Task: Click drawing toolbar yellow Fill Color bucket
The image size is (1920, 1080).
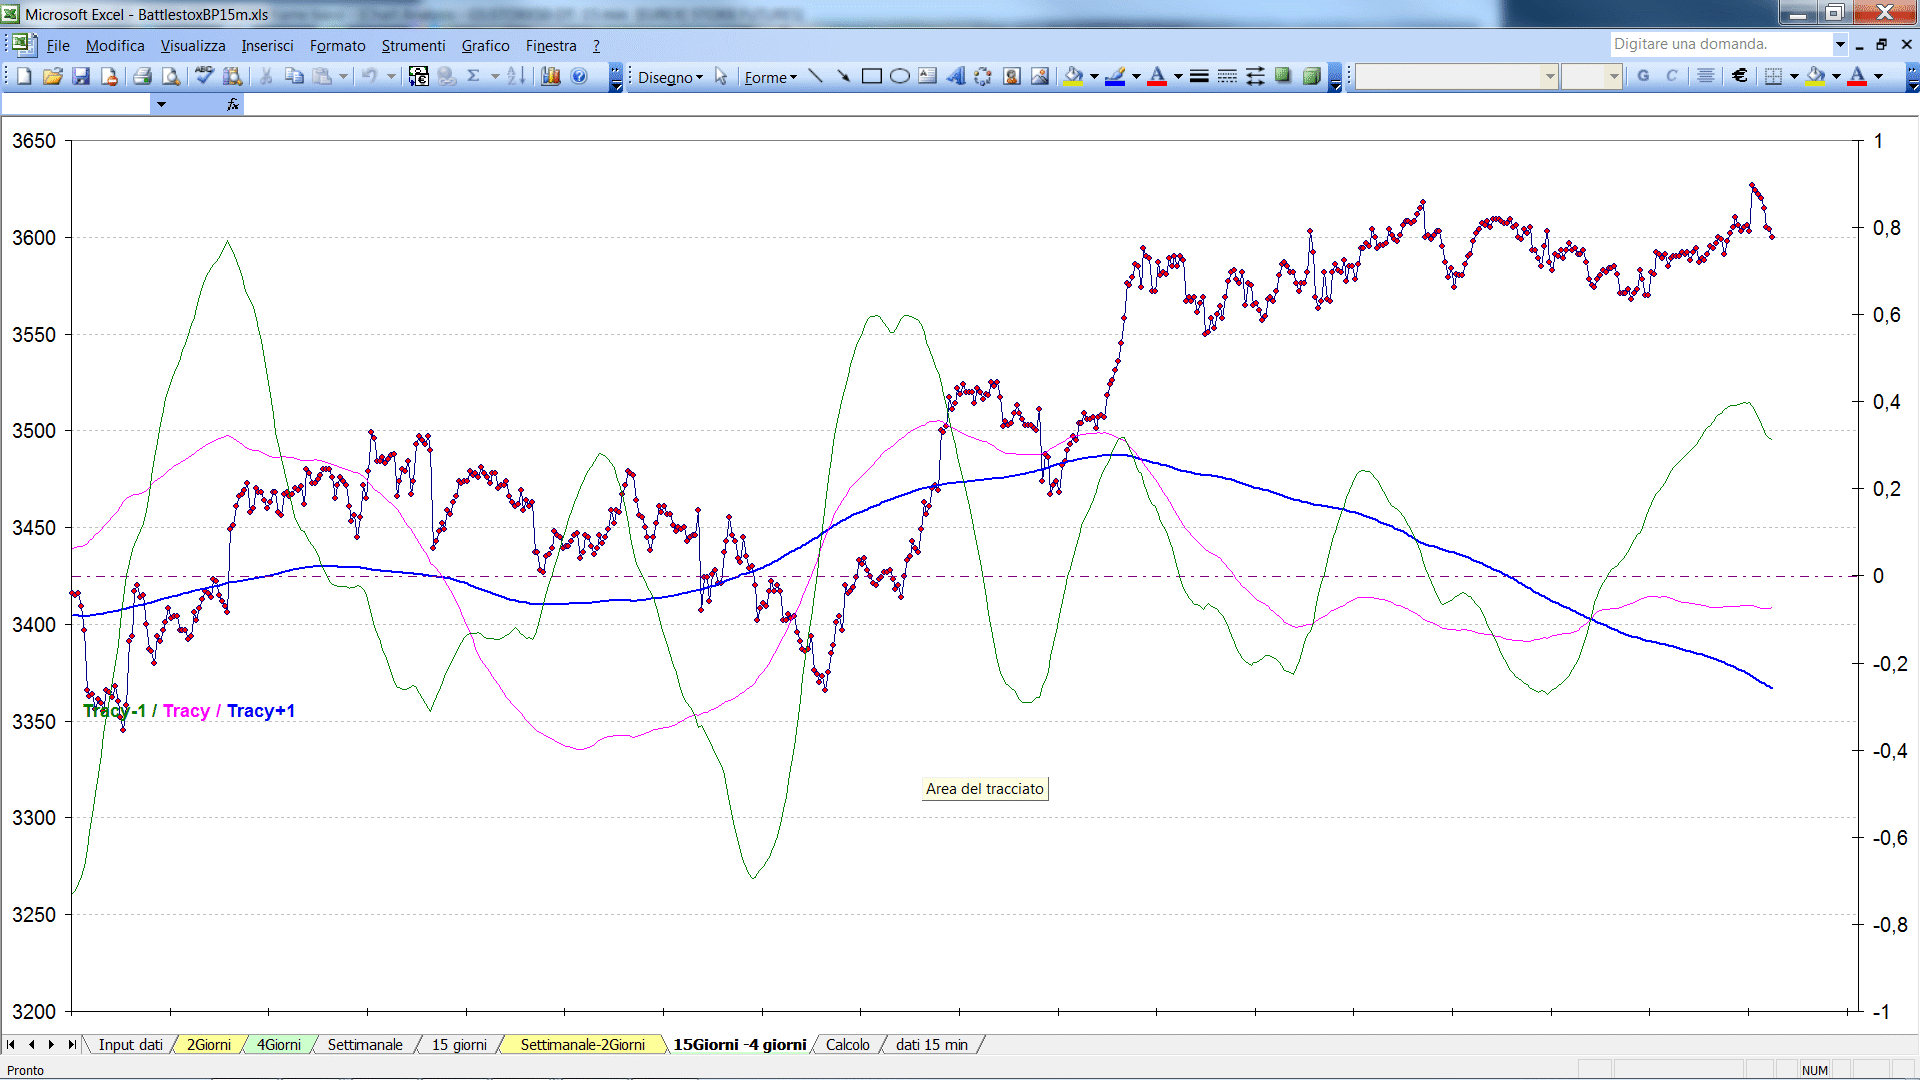Action: tap(1074, 76)
